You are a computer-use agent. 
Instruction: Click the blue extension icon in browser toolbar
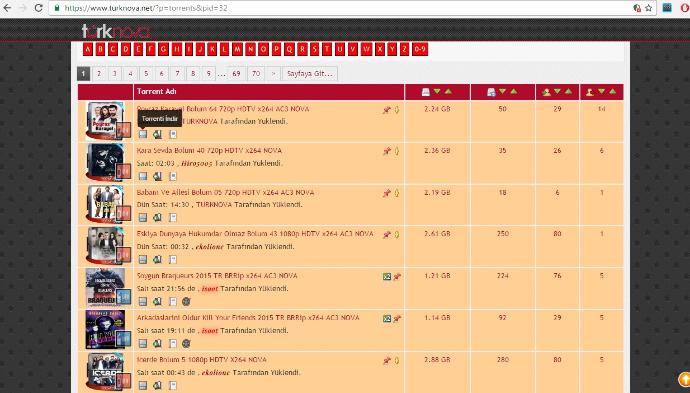pyautogui.click(x=667, y=7)
